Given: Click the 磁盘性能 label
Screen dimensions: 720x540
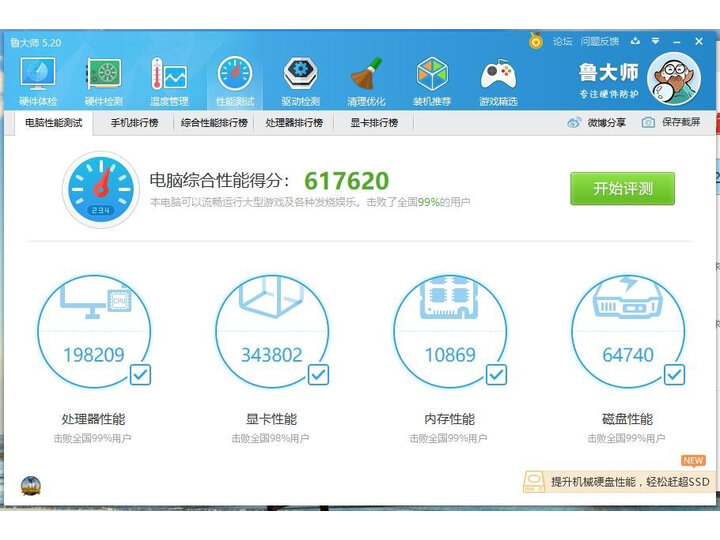Looking at the screenshot, I should tap(627, 419).
